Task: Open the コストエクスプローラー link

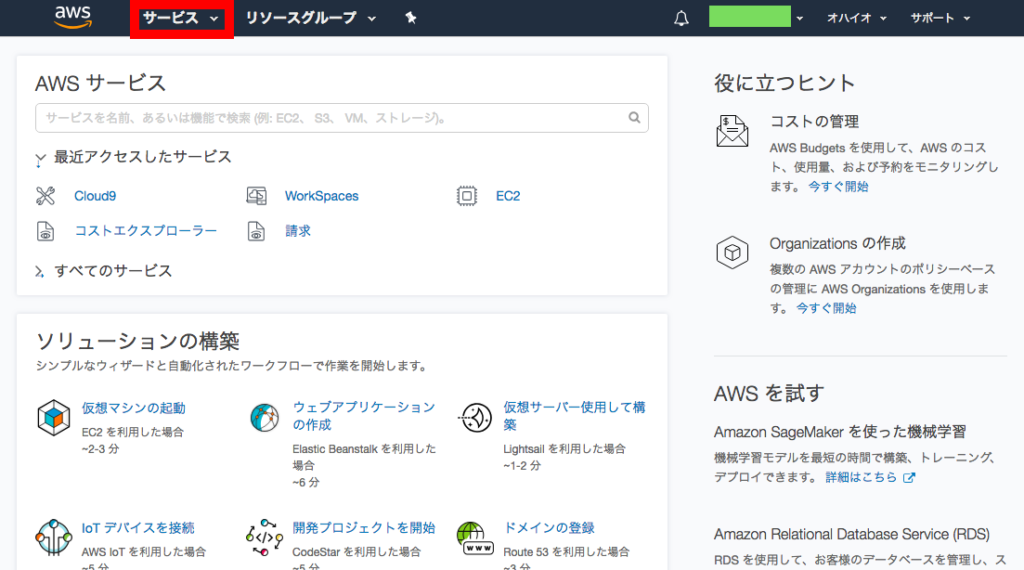Action: click(146, 230)
